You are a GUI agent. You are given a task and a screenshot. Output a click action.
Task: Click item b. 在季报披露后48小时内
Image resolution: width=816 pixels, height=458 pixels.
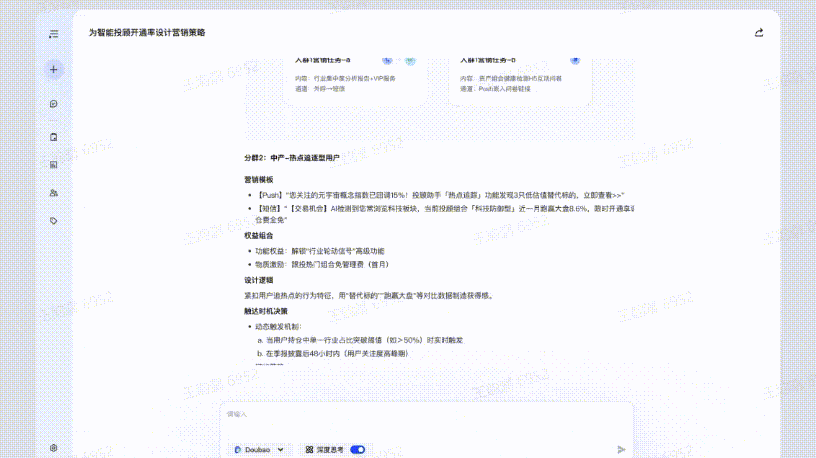[333, 353]
